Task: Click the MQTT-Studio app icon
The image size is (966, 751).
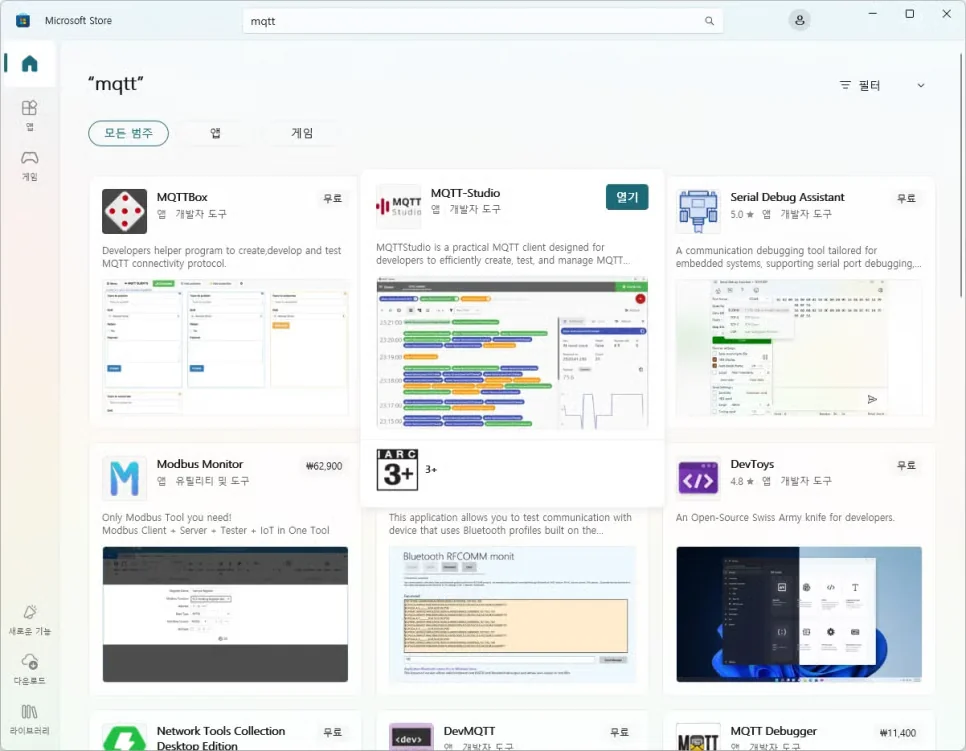Action: point(399,207)
